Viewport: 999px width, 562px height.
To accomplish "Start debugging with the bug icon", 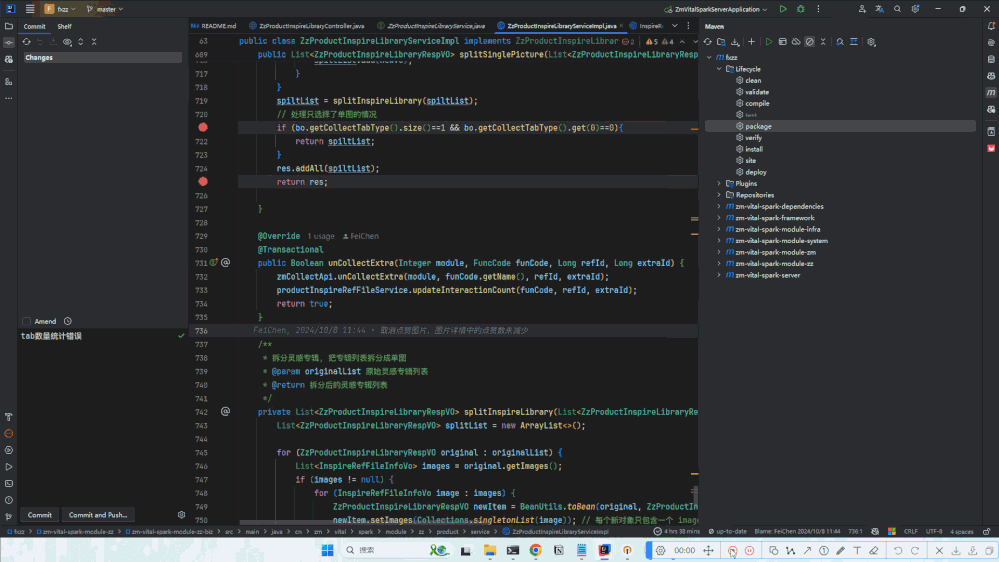I will [800, 9].
